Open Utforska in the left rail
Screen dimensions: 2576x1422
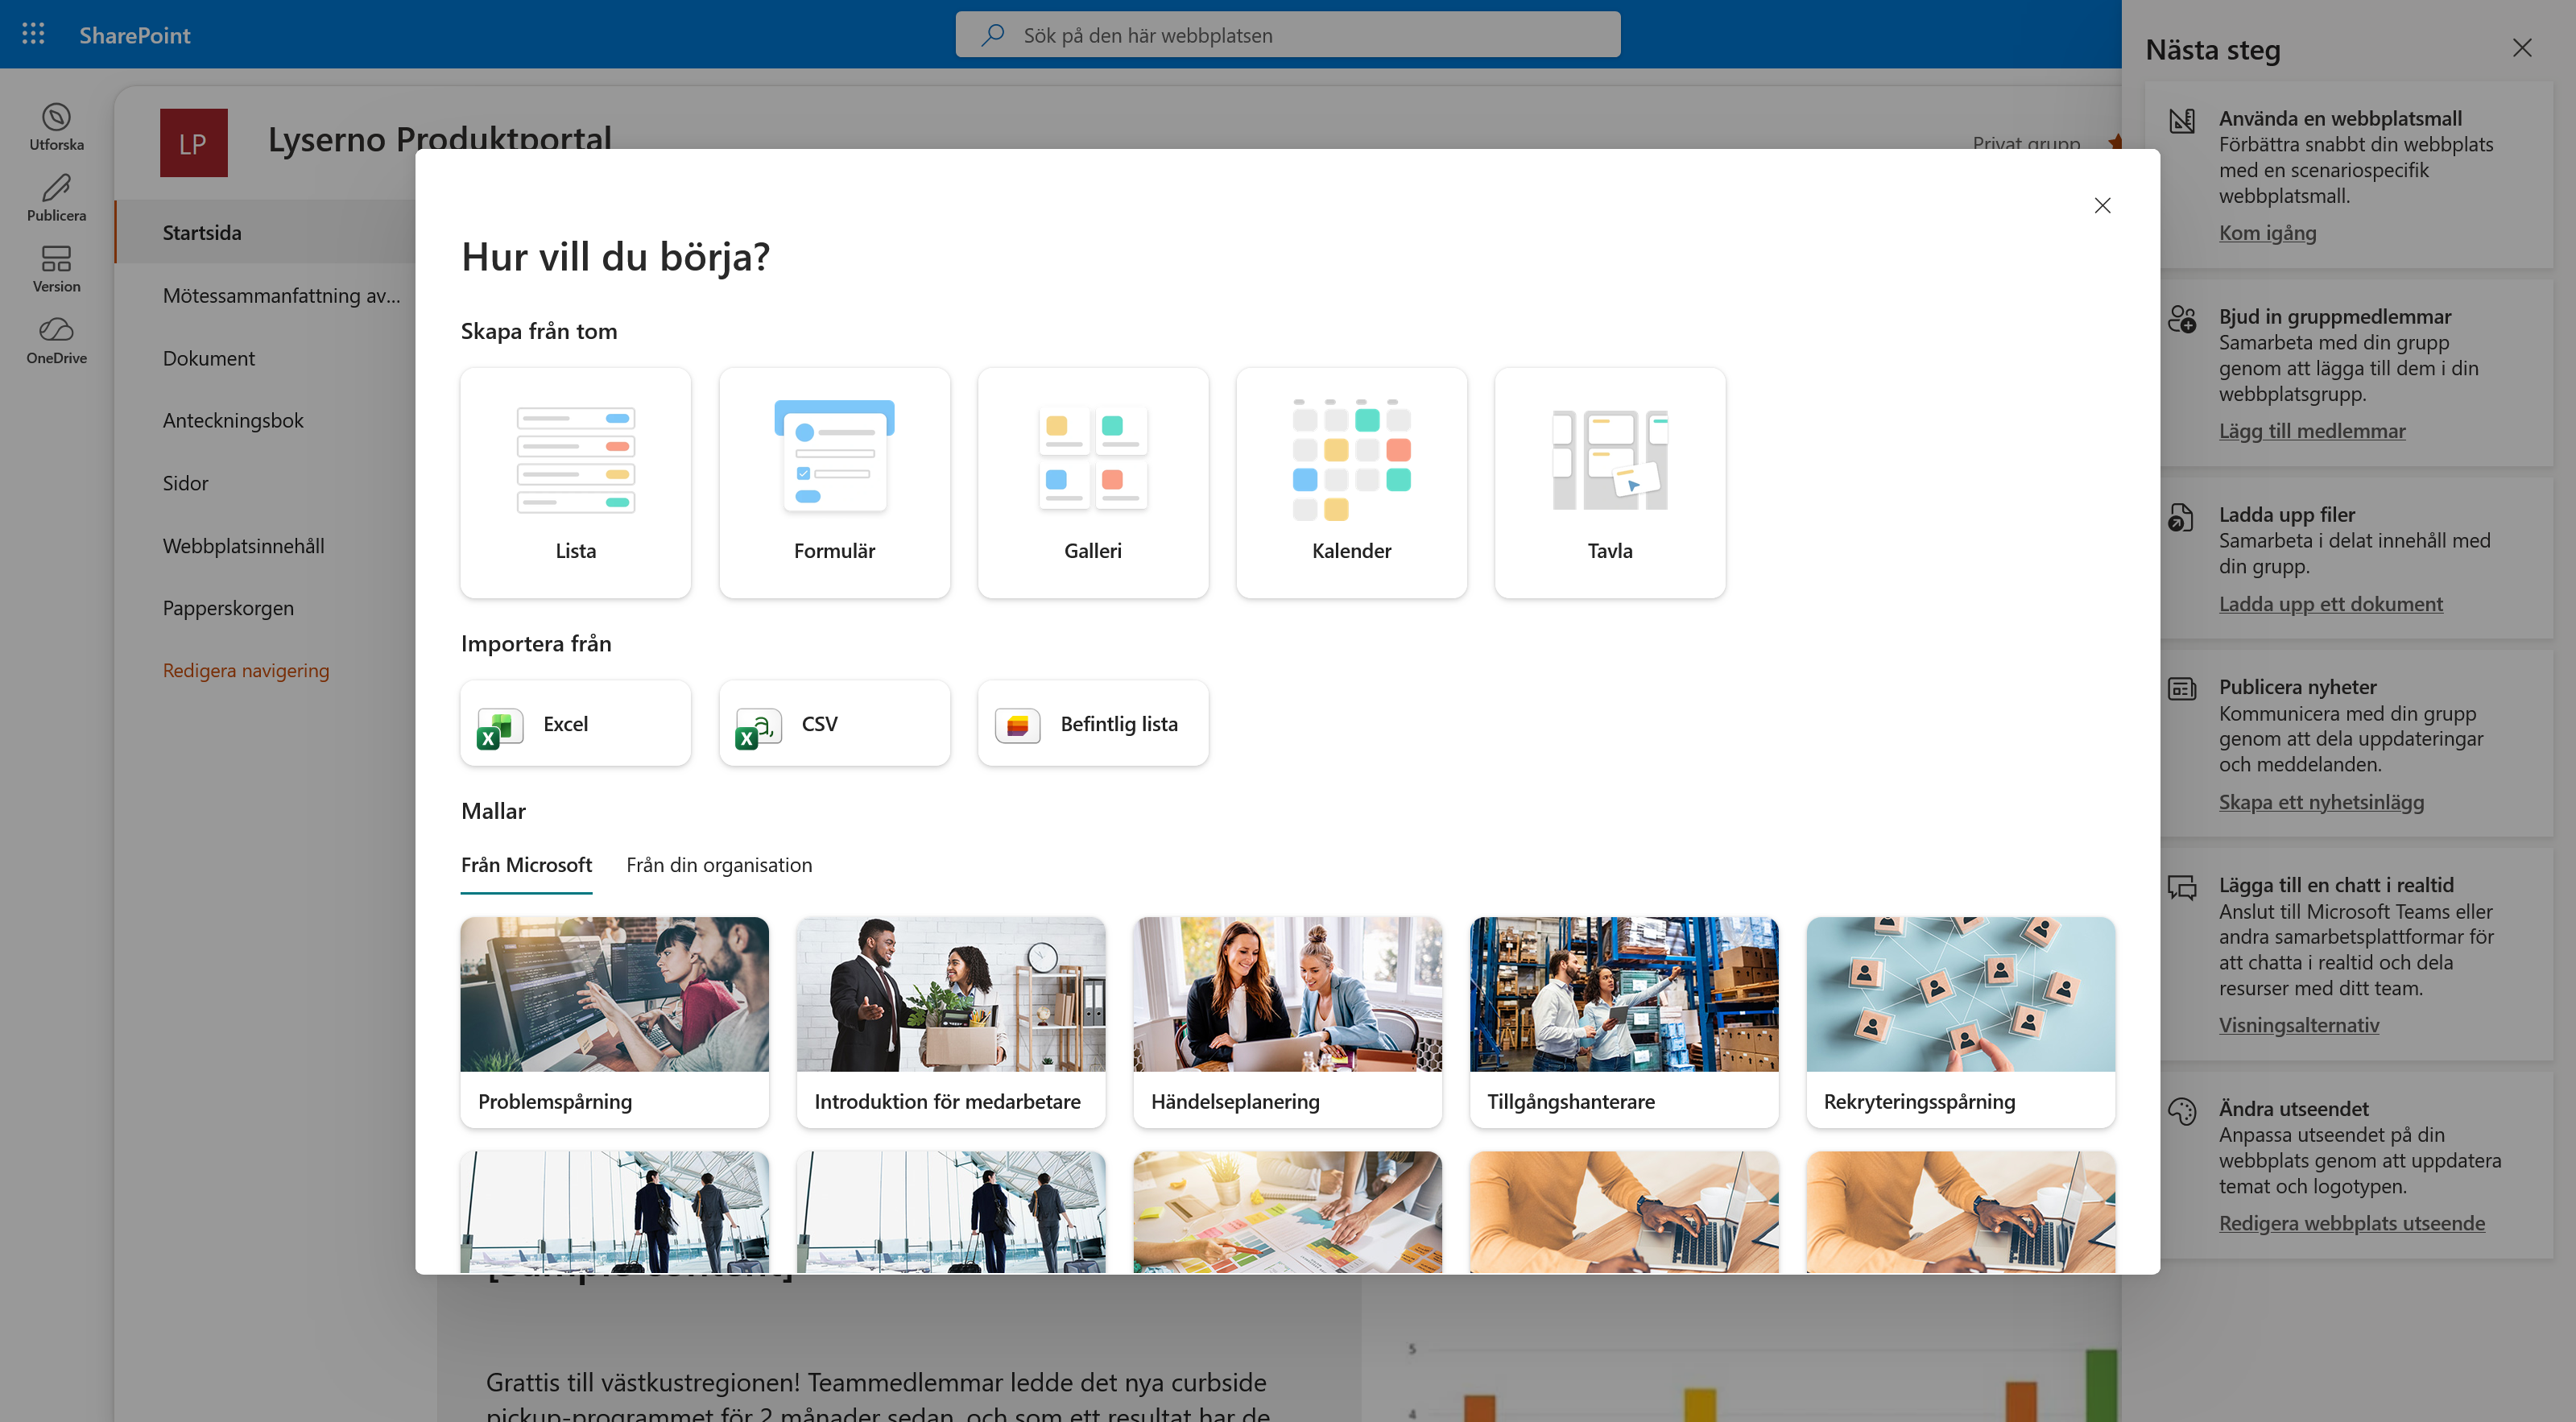point(56,127)
